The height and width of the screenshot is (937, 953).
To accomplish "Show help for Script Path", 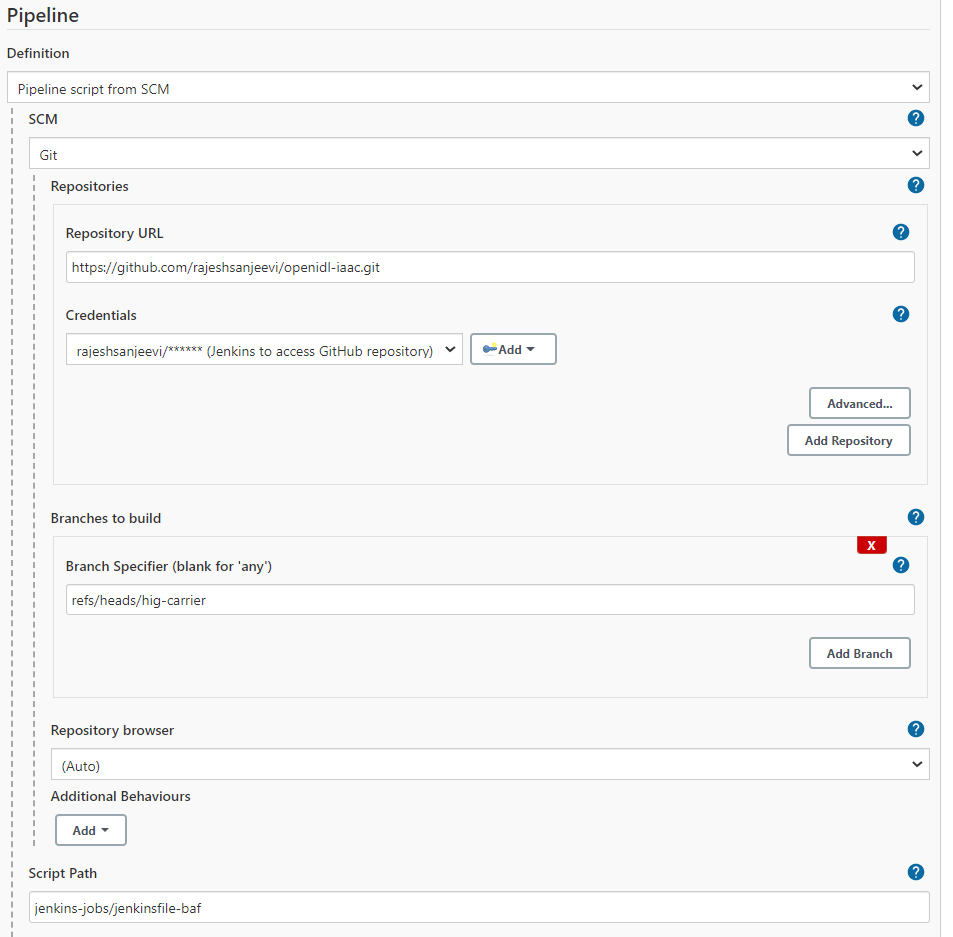I will tap(915, 872).
